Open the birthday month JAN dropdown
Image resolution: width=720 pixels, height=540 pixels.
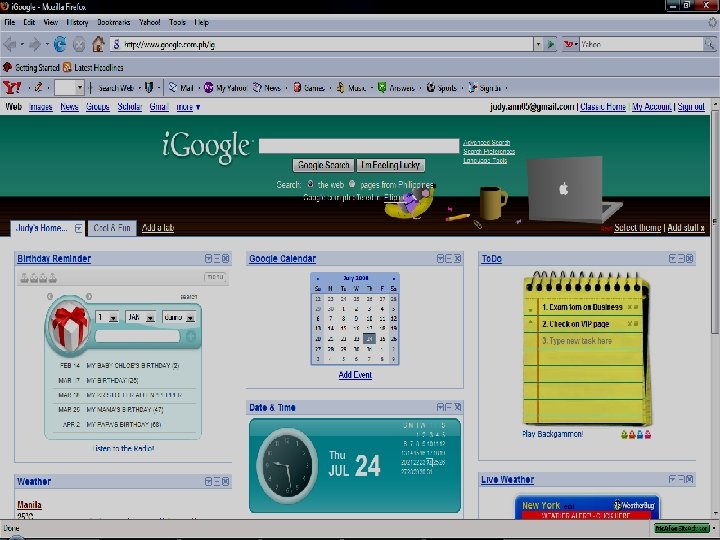150,318
